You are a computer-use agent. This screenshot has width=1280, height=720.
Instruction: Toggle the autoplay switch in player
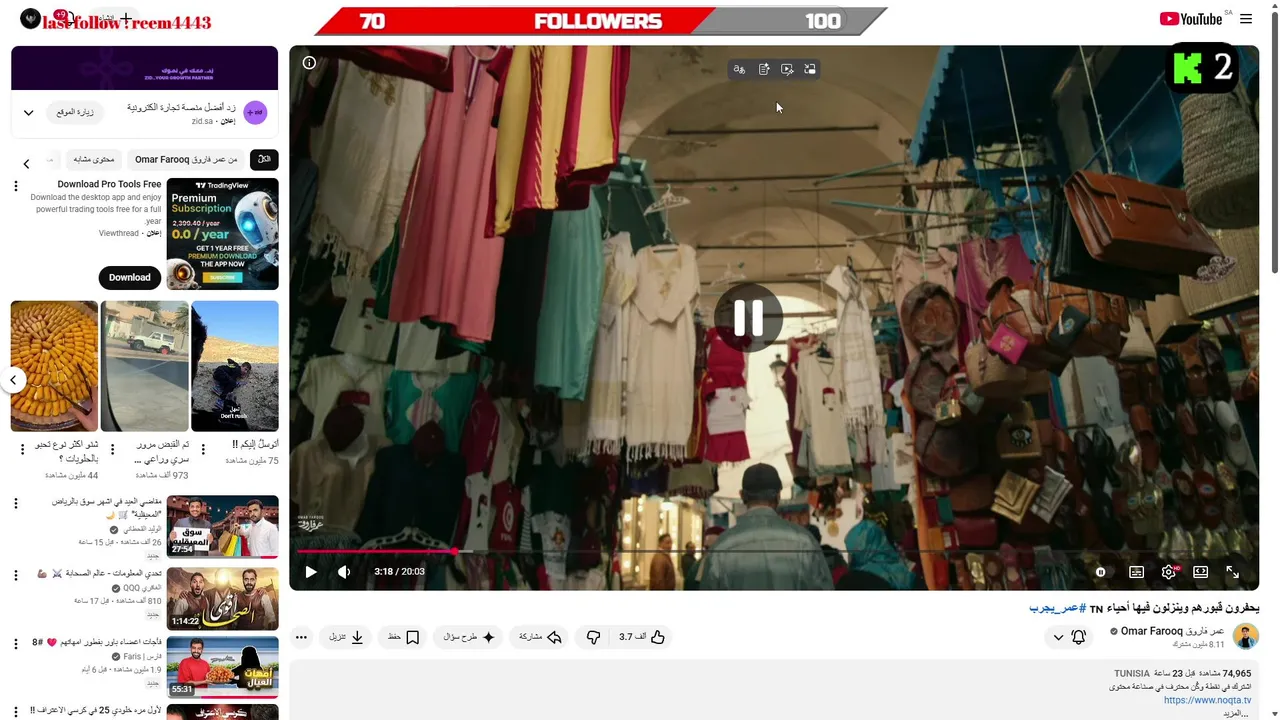pyautogui.click(x=1100, y=572)
